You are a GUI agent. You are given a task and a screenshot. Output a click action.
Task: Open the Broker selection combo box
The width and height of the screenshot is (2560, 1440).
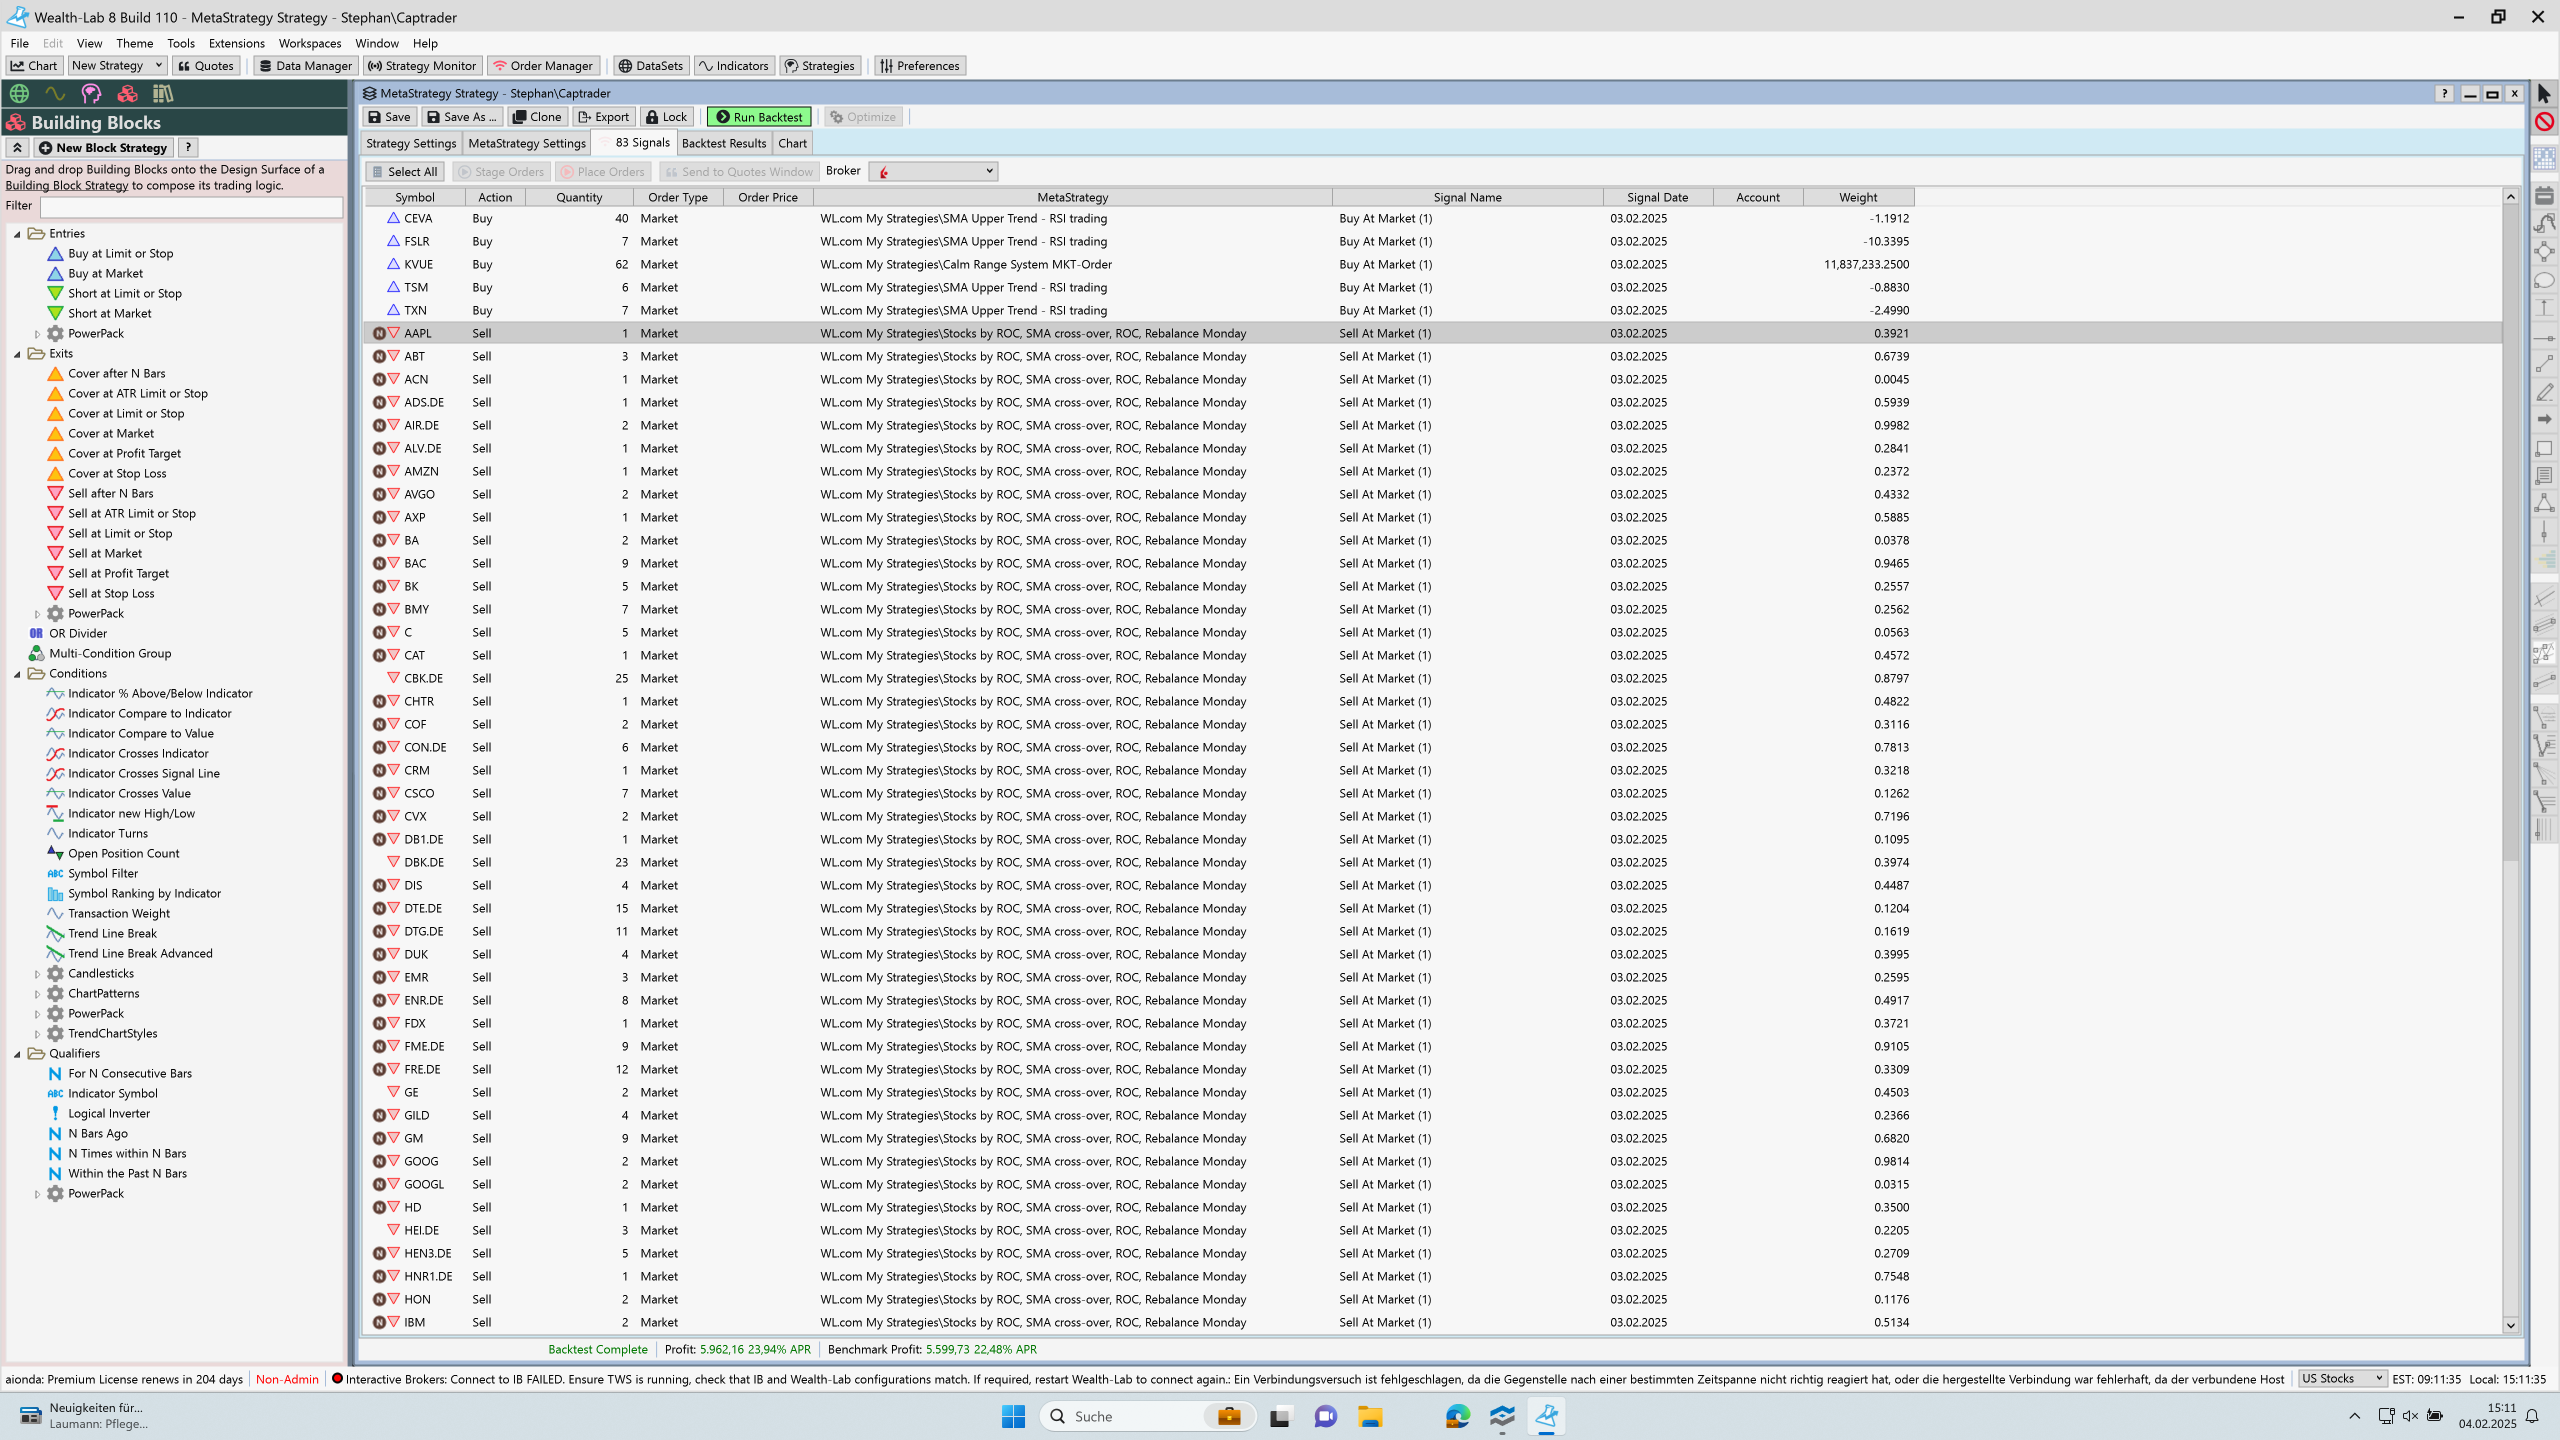[934, 171]
